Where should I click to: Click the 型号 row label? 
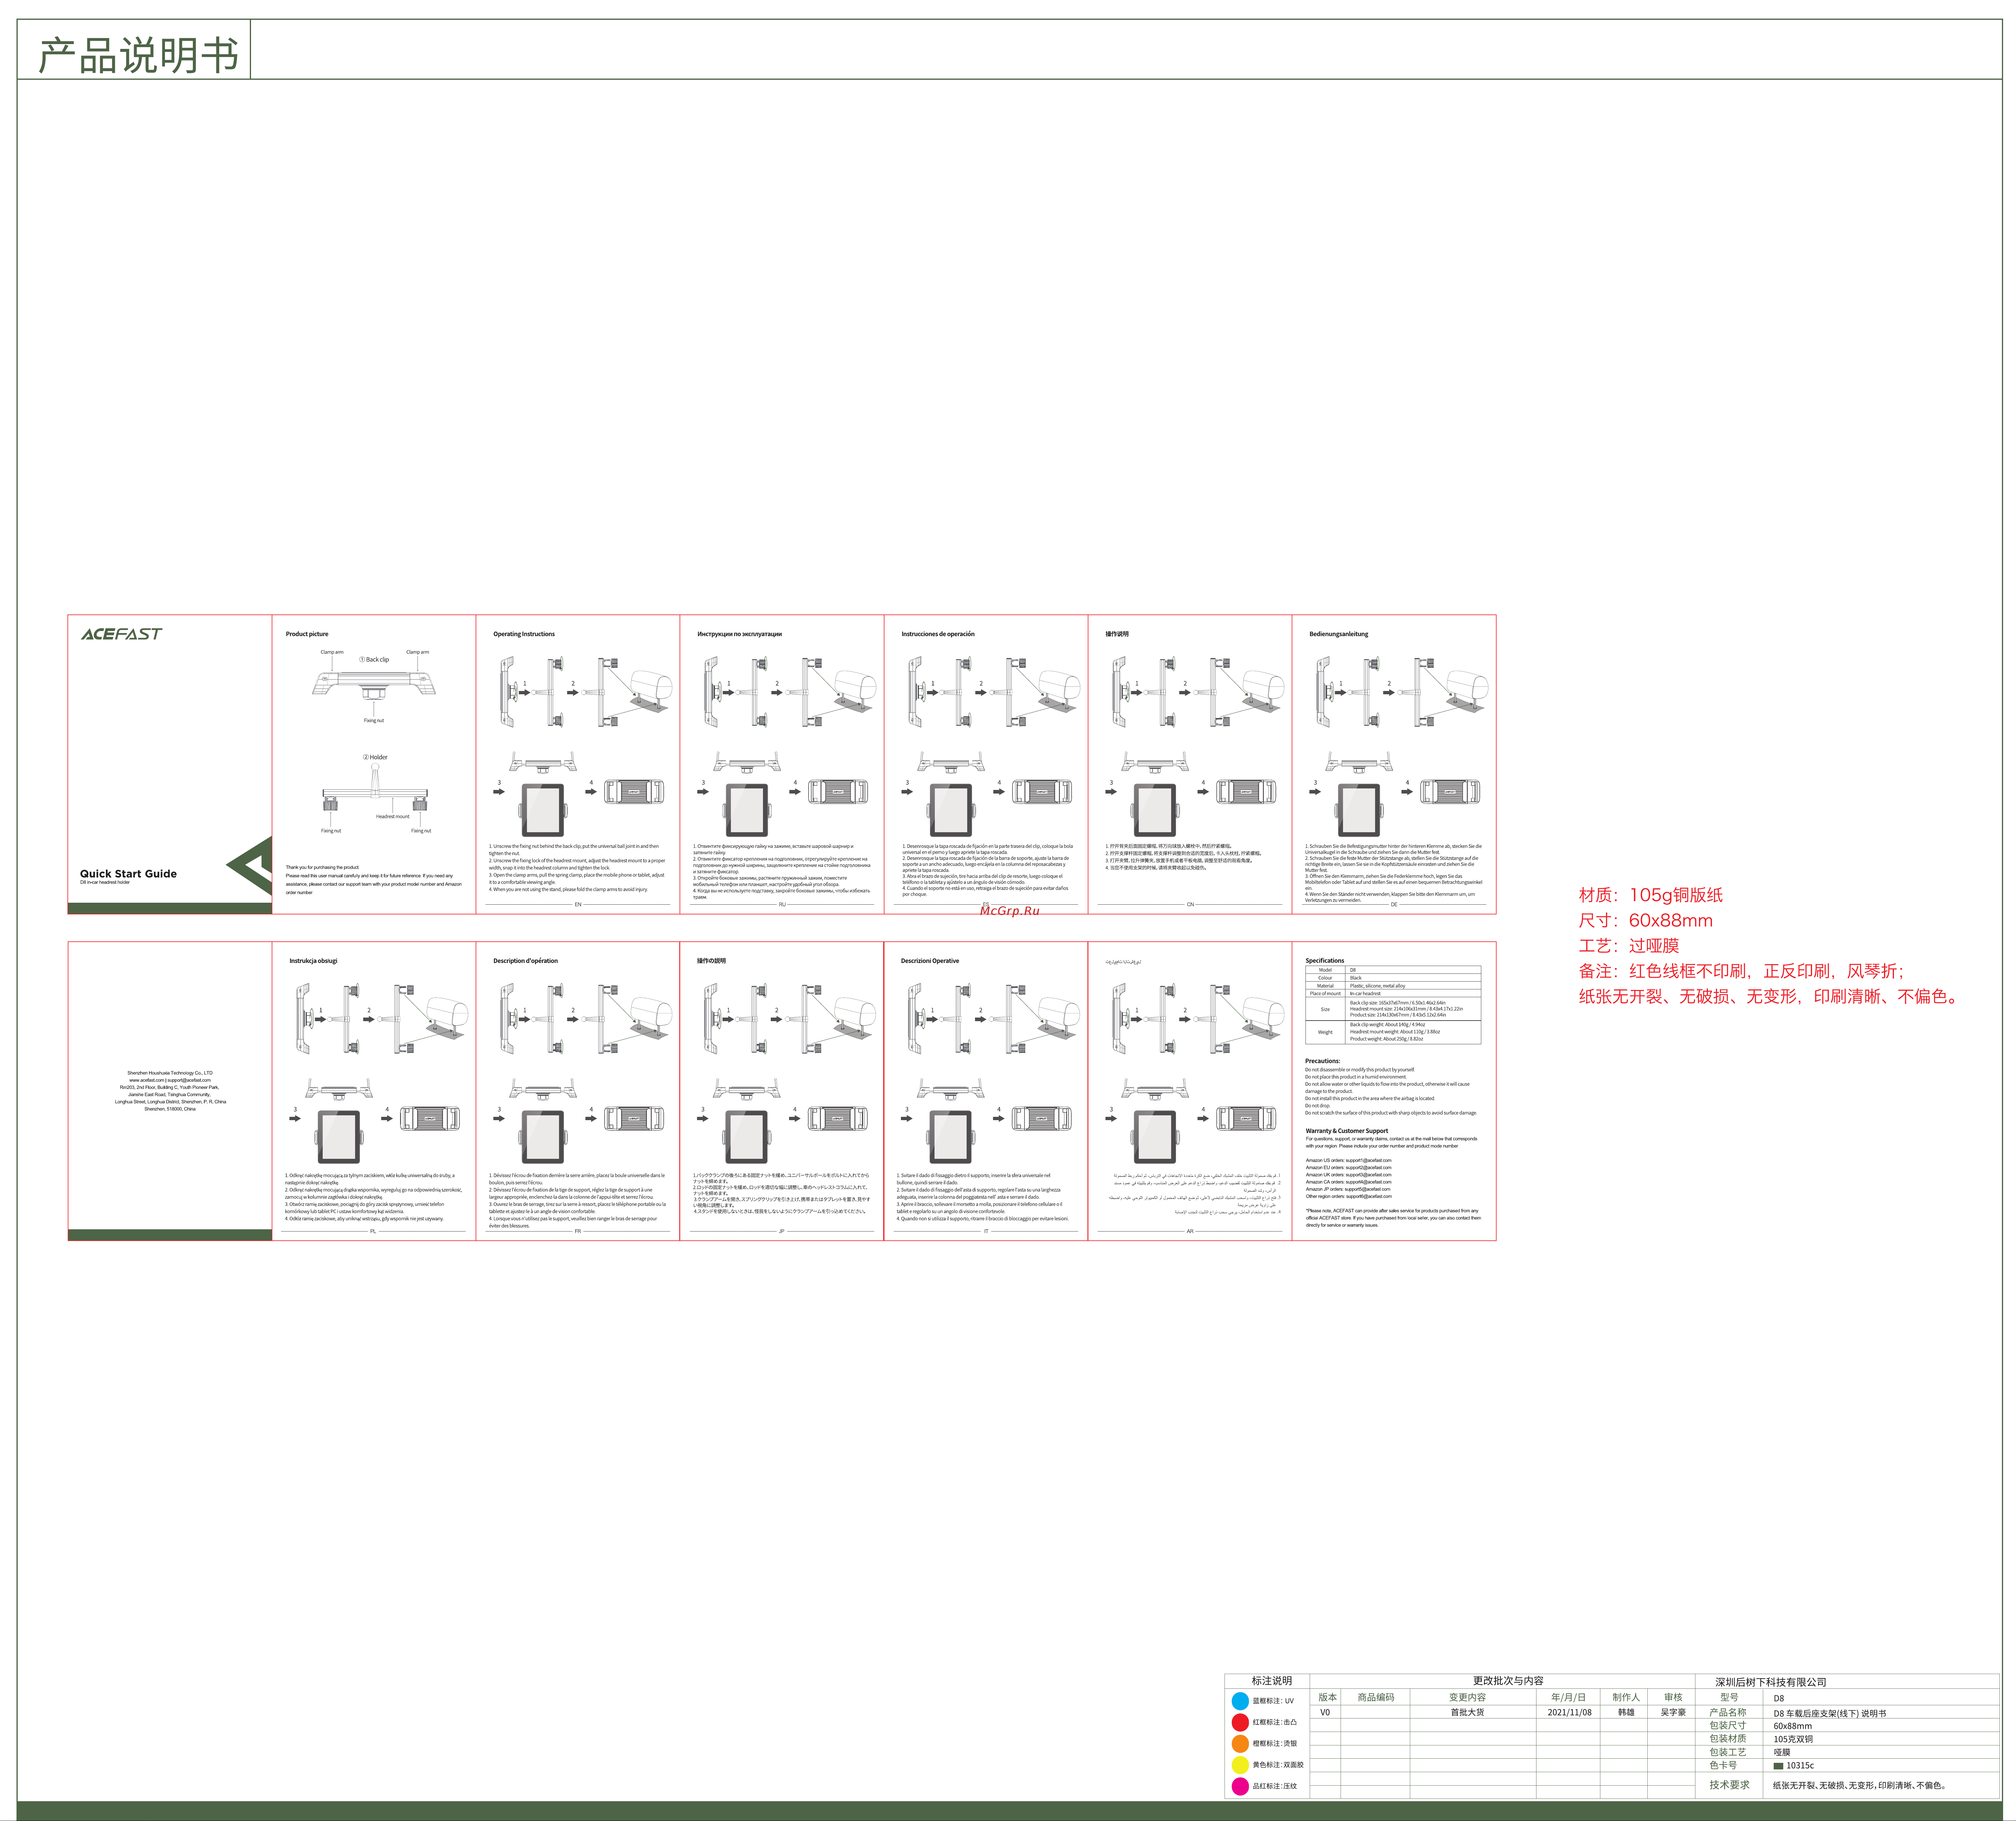click(x=1729, y=1697)
